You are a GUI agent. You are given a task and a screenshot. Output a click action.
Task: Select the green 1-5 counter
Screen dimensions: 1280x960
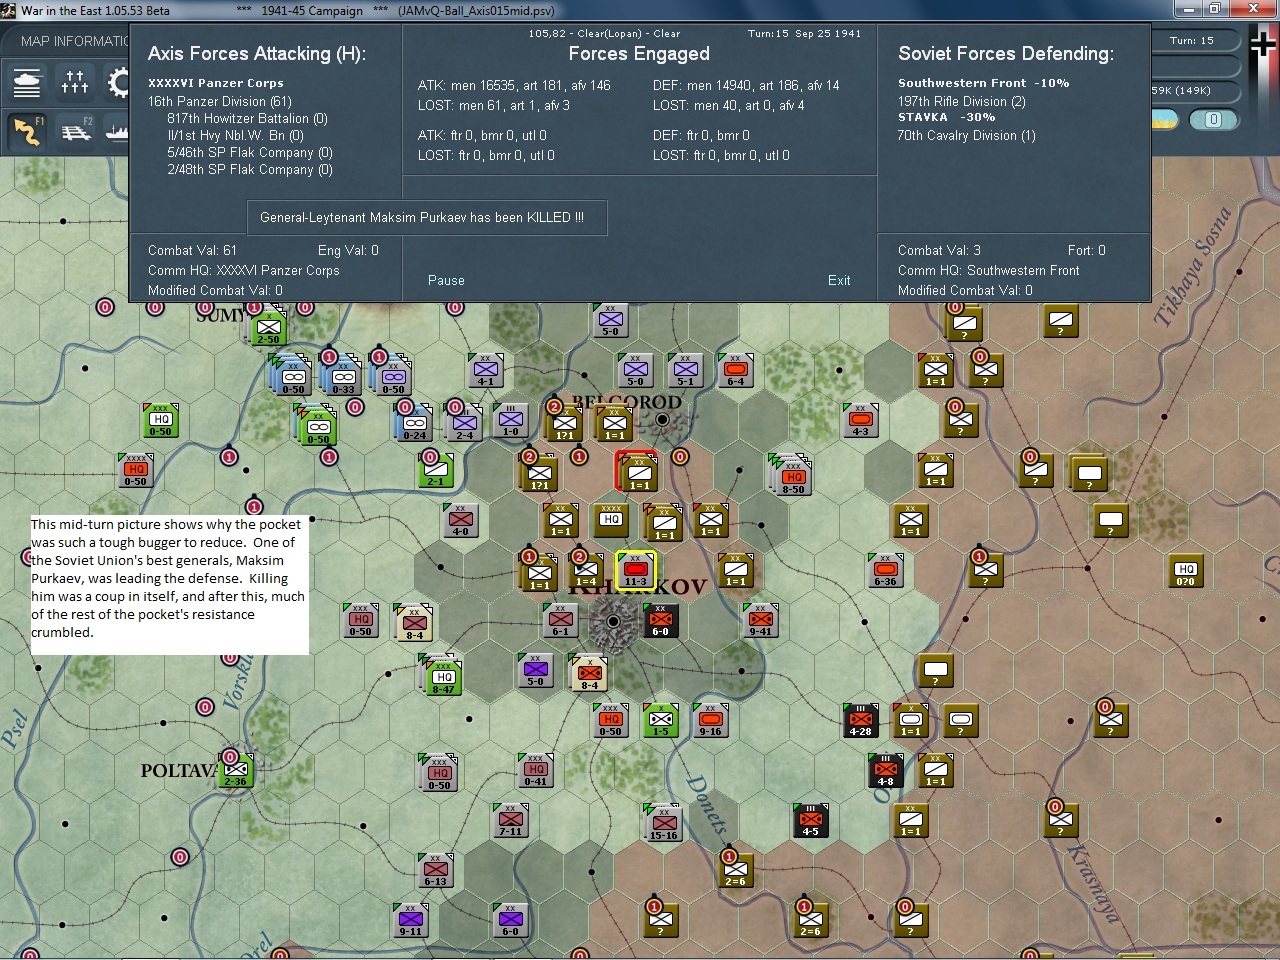(661, 720)
